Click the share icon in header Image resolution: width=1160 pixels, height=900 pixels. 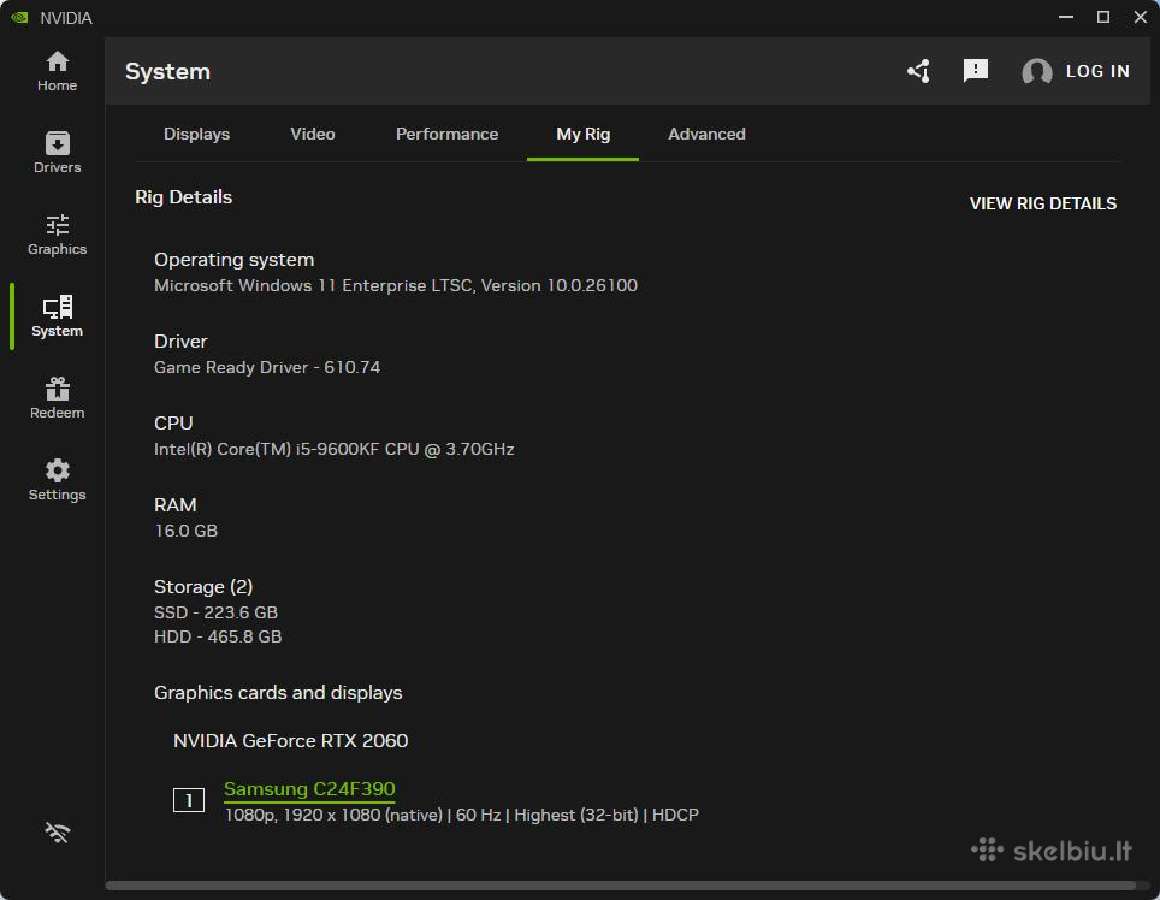point(919,71)
